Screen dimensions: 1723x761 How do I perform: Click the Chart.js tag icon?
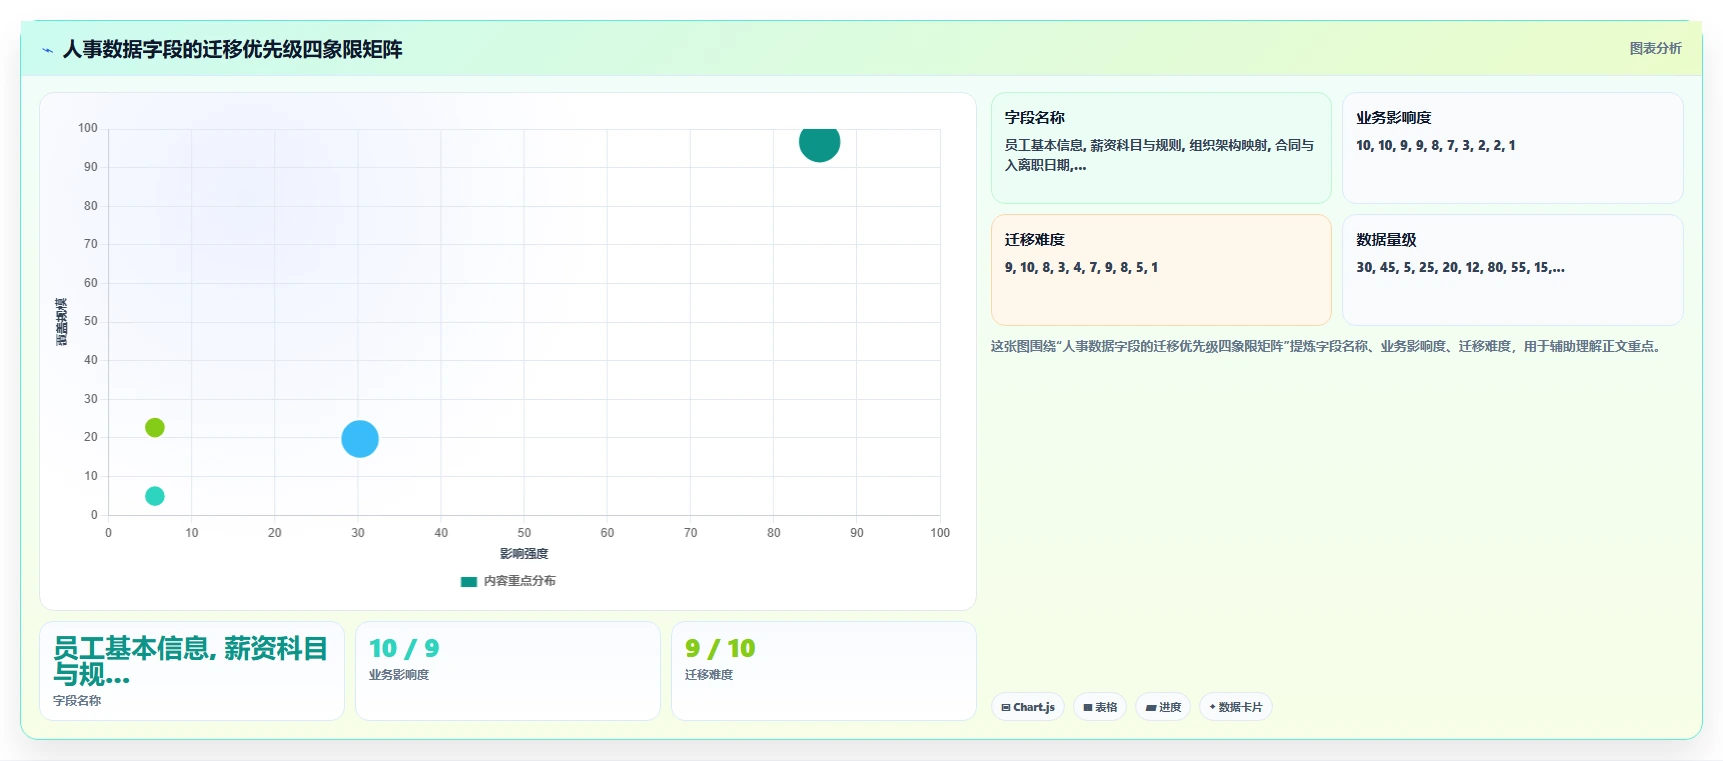[1006, 707]
